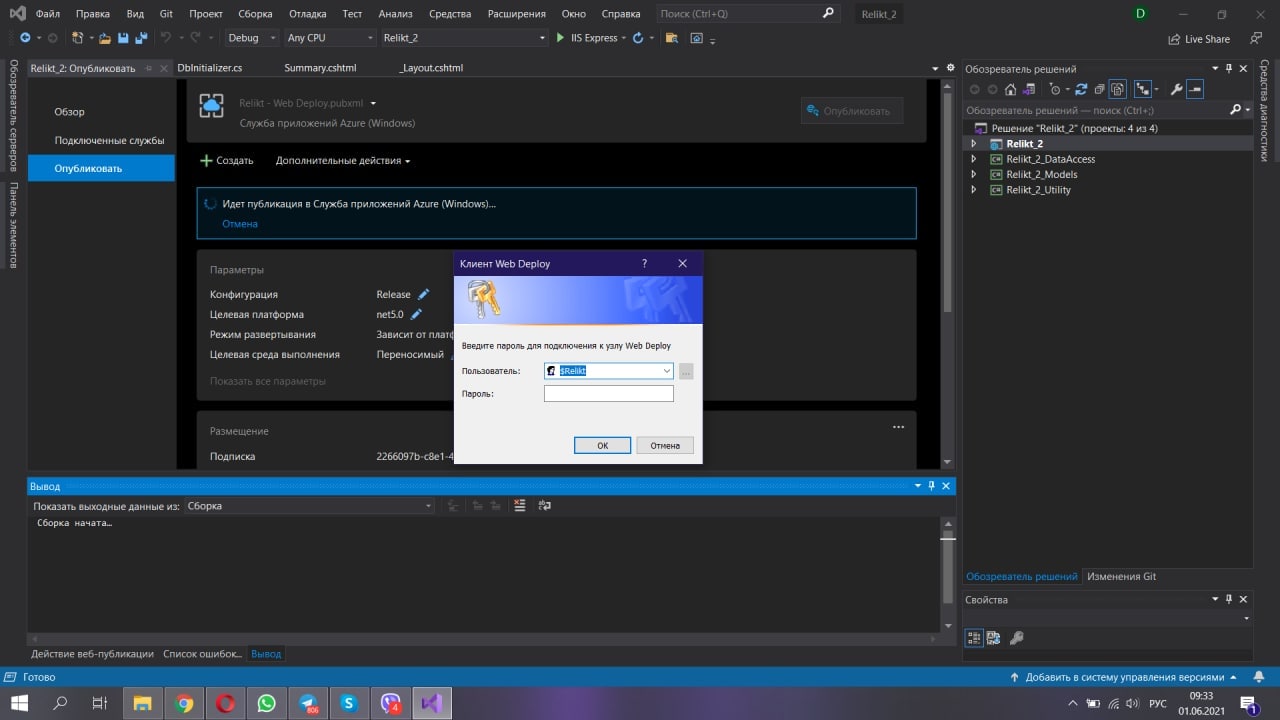Viewport: 1280px width, 720px height.
Task: Click the Open File folder icon
Action: click(x=104, y=38)
